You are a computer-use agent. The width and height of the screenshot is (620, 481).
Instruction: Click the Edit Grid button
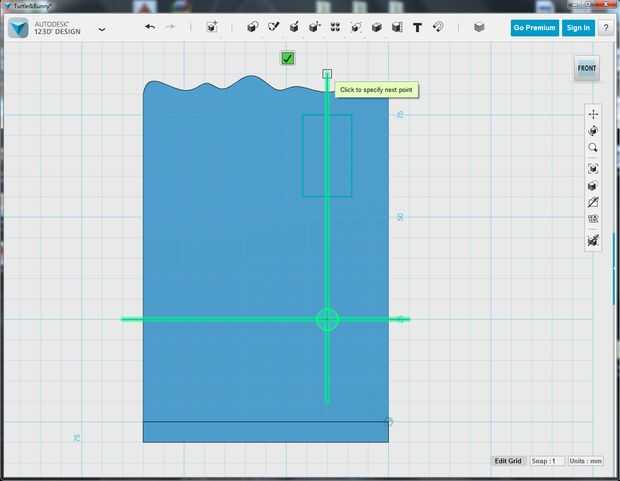(508, 461)
